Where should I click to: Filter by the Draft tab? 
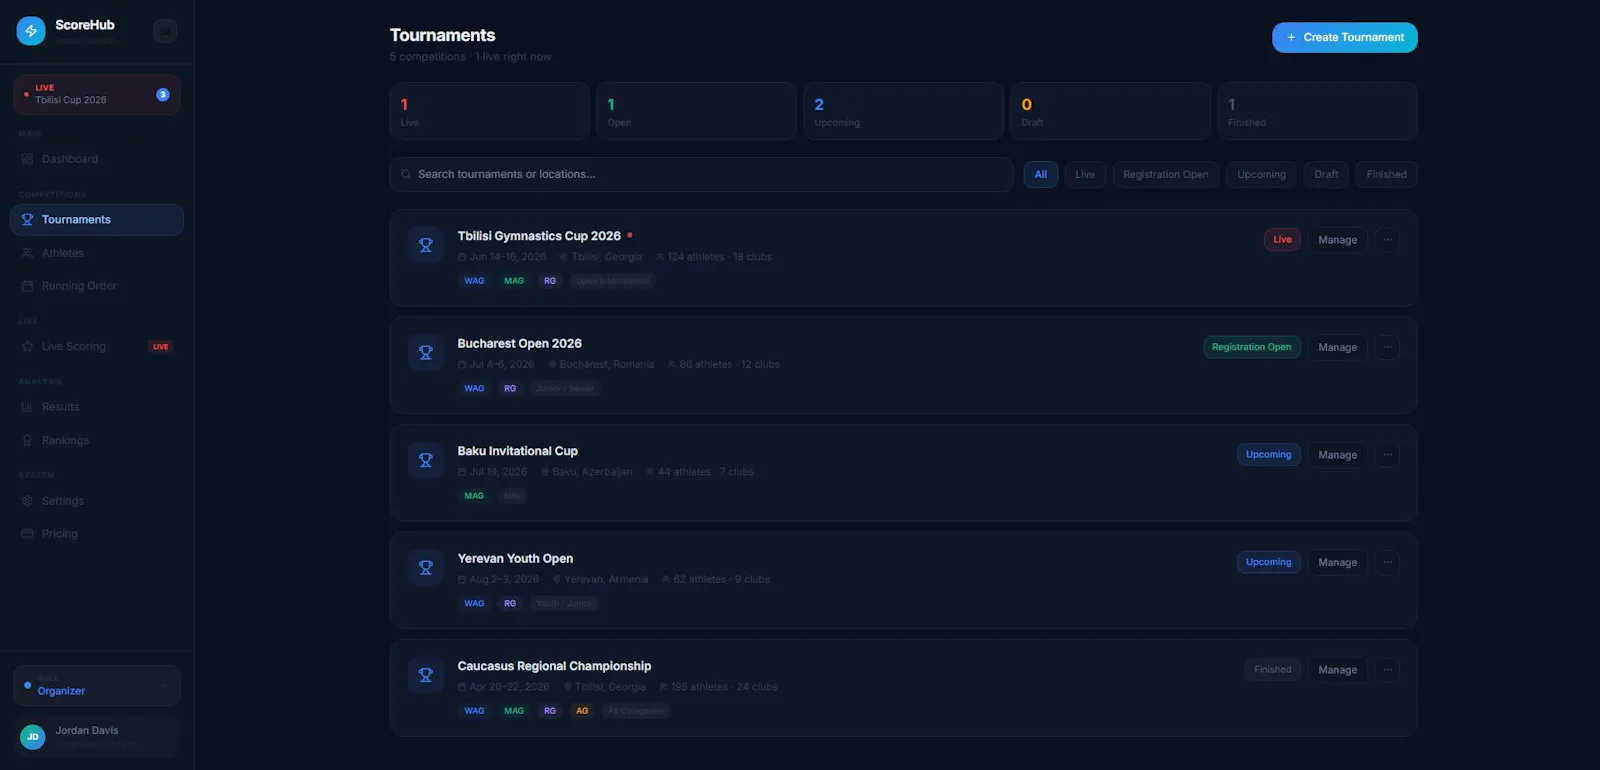coord(1326,174)
